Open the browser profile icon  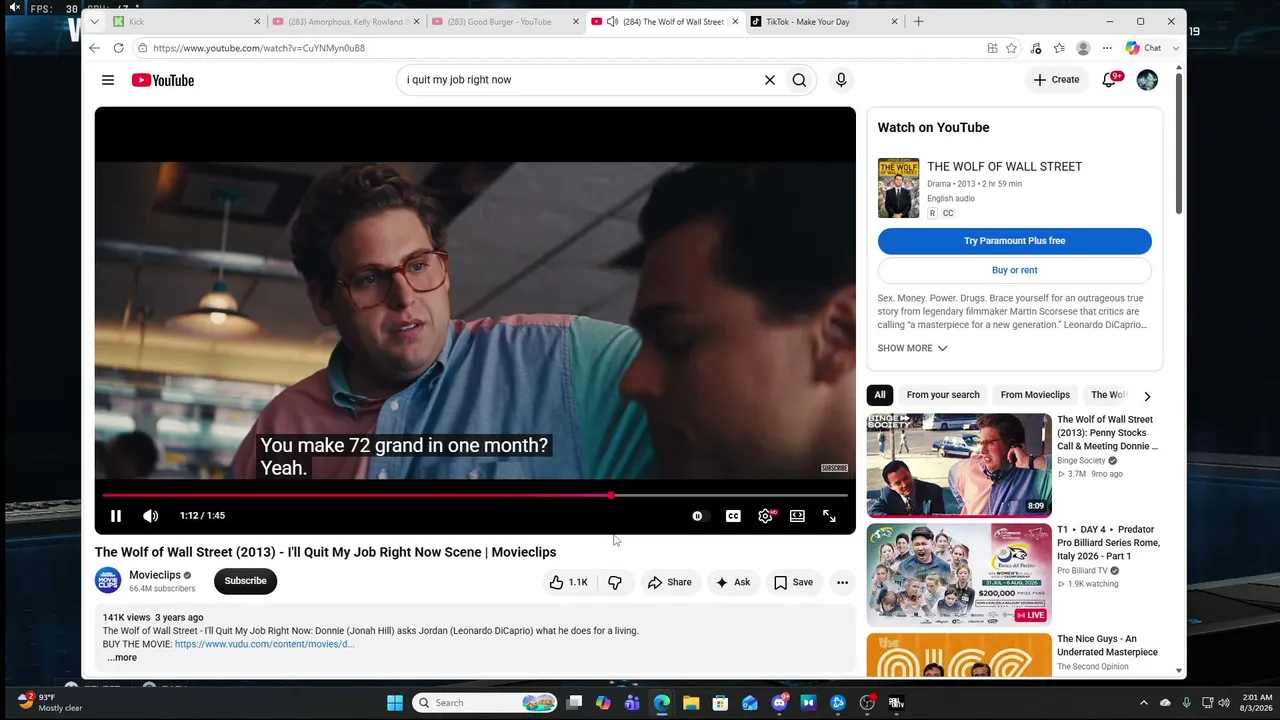pos(1083,48)
